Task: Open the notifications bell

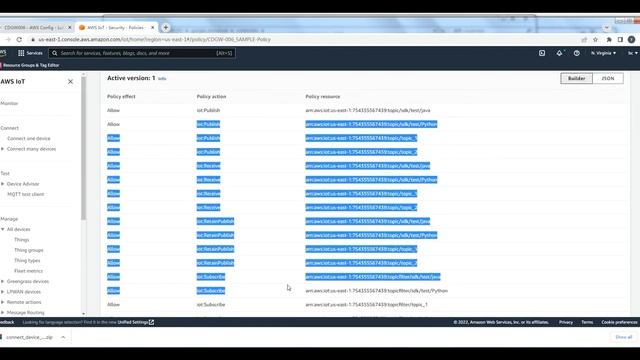Action: 559,53
